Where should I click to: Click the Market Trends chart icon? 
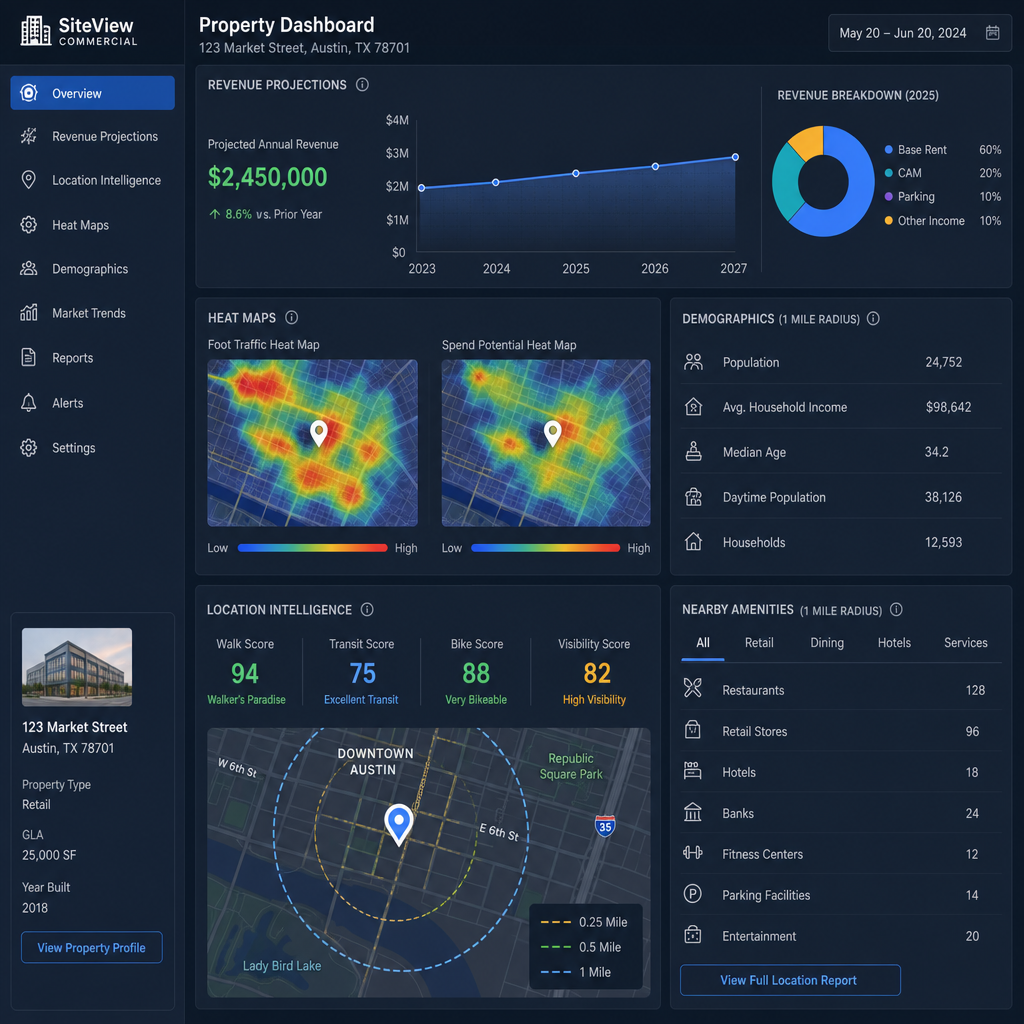(x=29, y=313)
